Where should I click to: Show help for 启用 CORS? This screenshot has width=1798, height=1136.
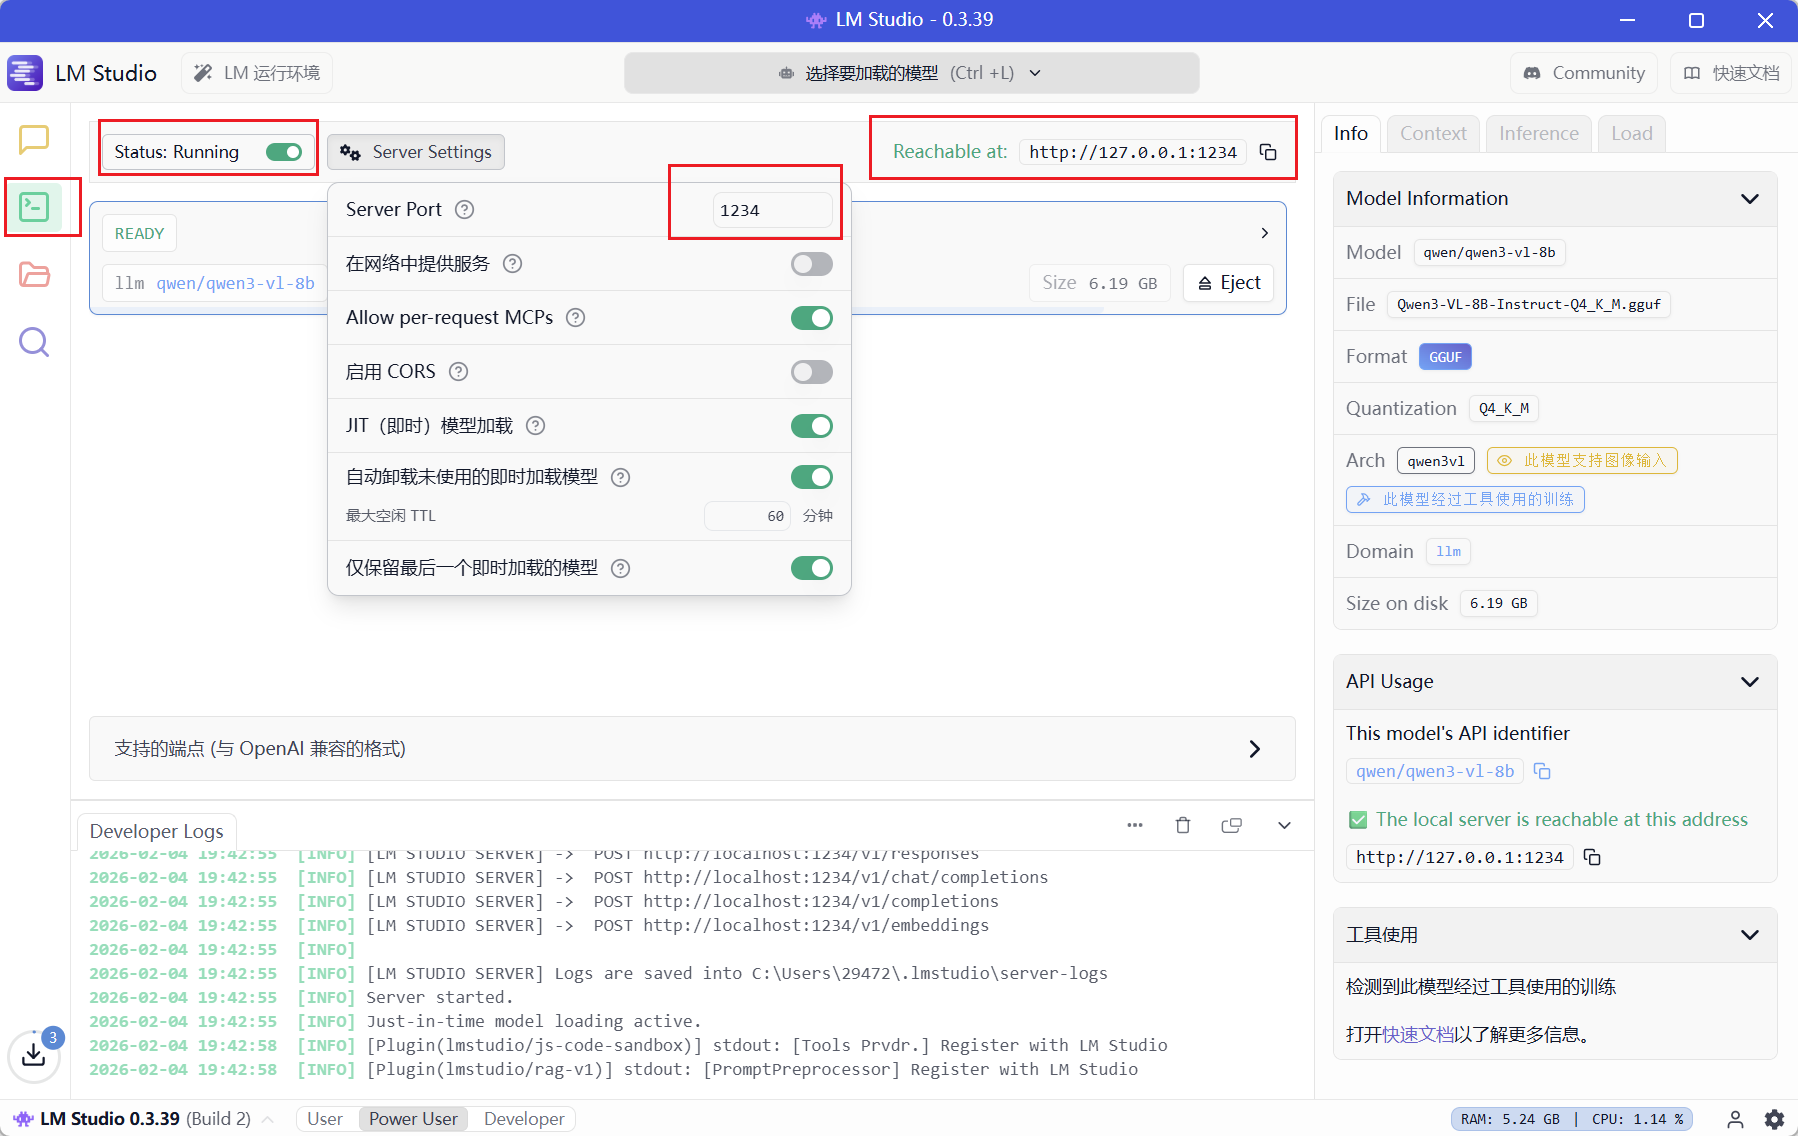click(x=458, y=372)
